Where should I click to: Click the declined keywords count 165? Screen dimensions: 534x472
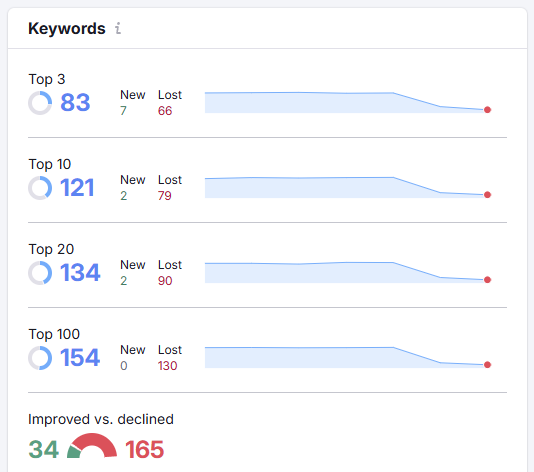(144, 450)
